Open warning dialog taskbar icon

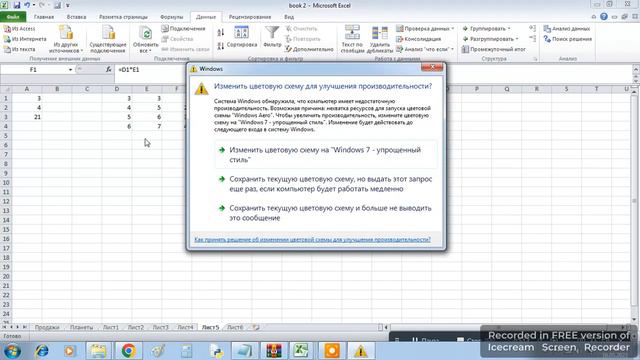tap(360, 351)
